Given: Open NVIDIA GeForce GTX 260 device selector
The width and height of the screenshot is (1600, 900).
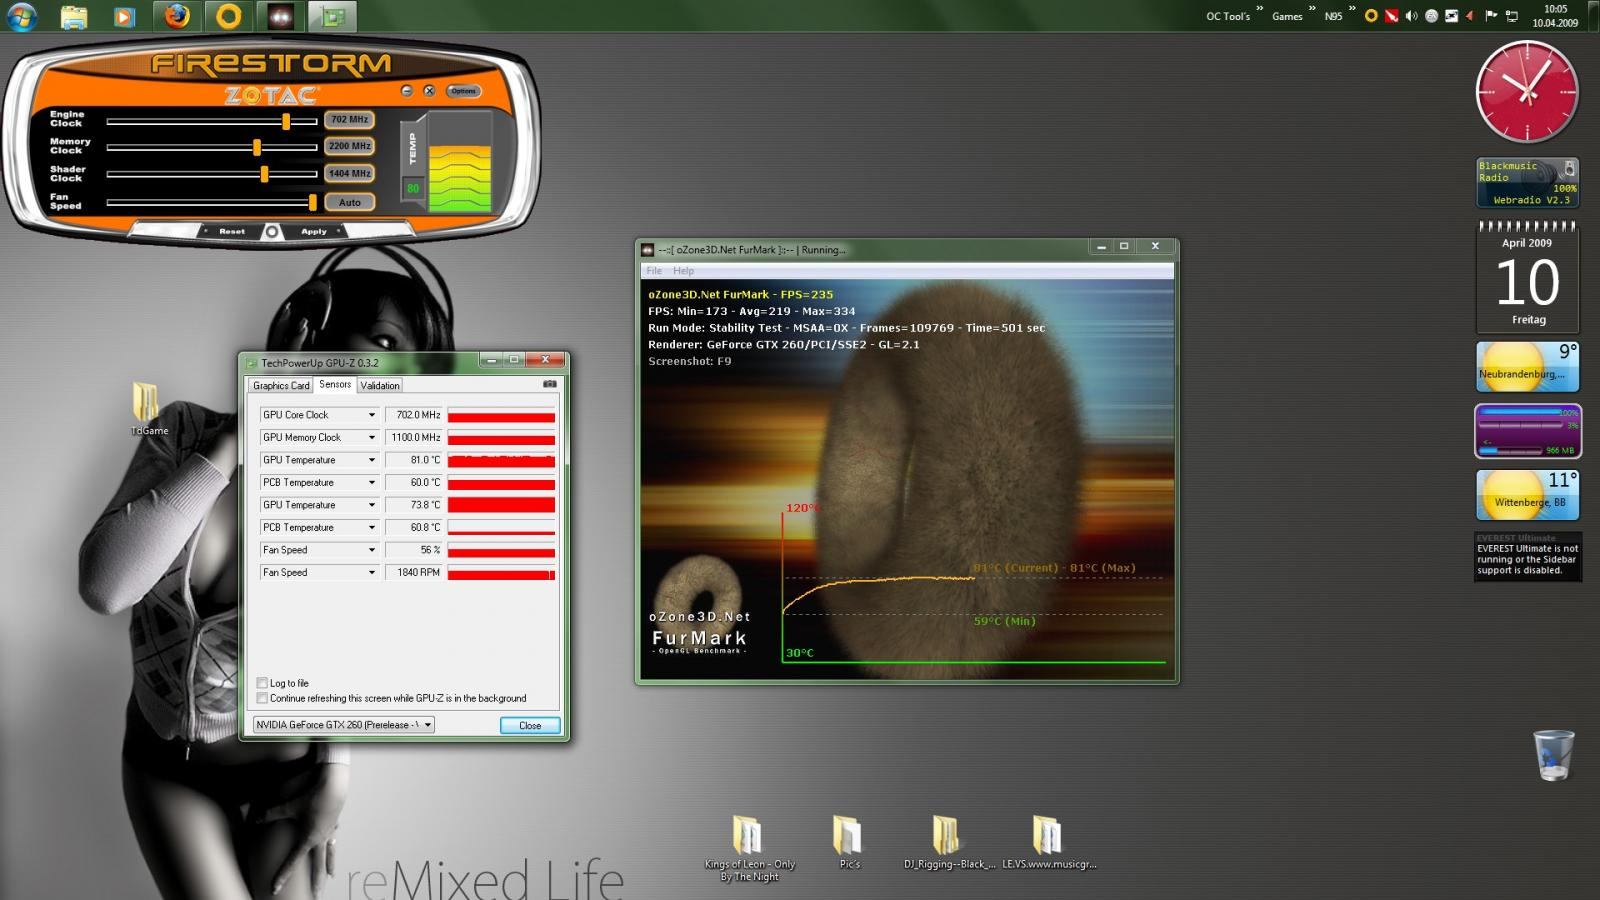Looking at the screenshot, I should click(343, 725).
